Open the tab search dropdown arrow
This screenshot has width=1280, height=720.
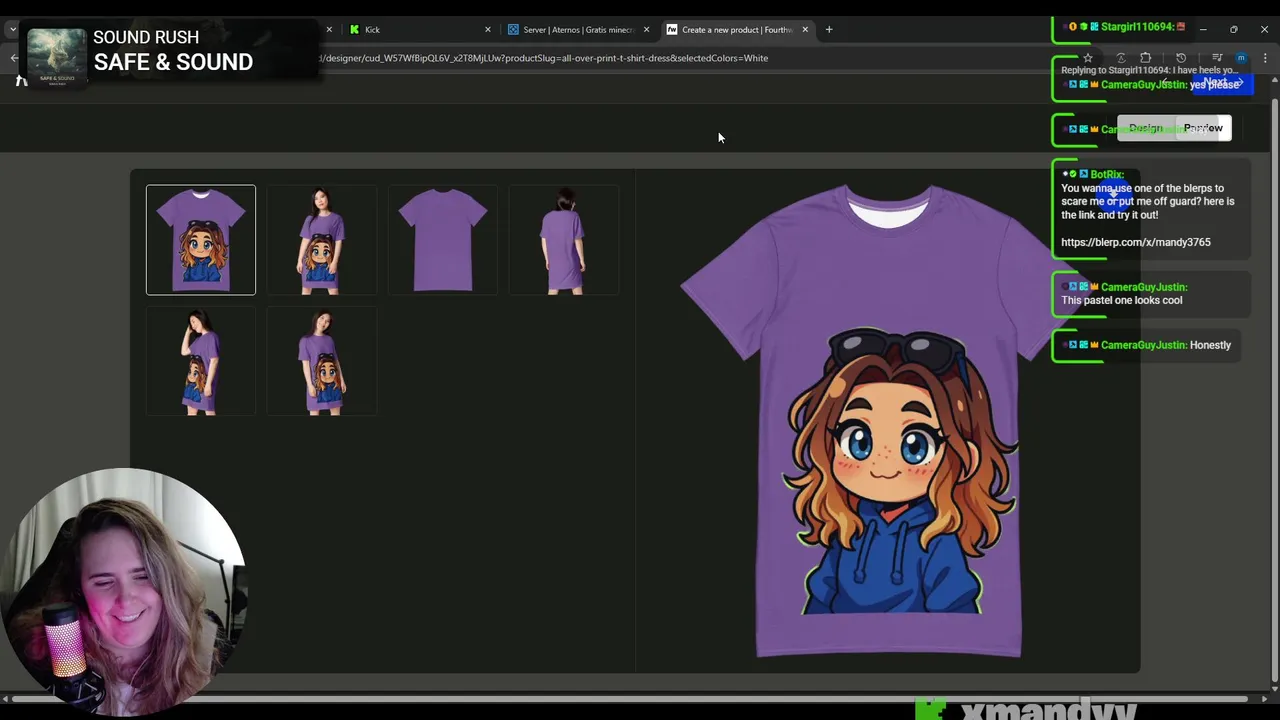pyautogui.click(x=12, y=29)
